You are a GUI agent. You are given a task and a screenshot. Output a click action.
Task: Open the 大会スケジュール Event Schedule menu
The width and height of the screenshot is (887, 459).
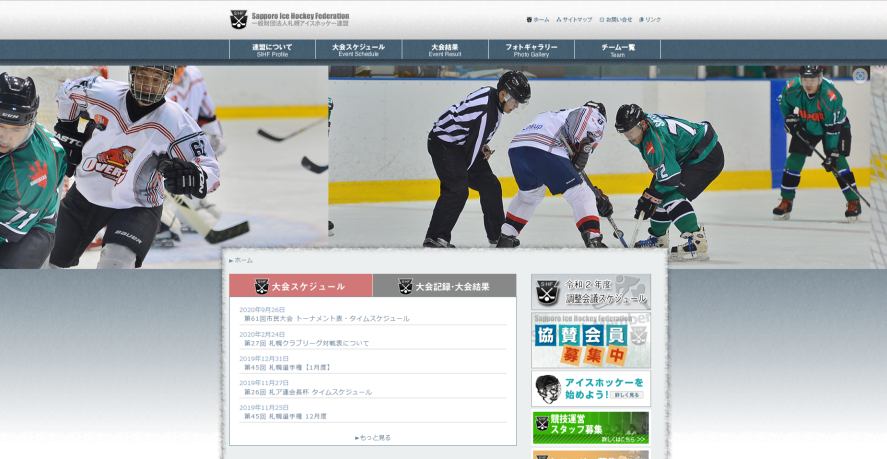pos(358,50)
